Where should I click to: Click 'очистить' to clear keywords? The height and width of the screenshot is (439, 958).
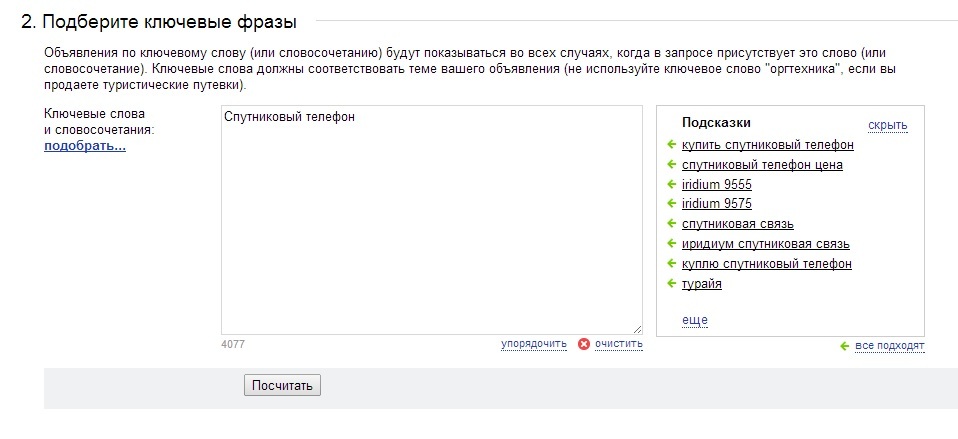(619, 344)
